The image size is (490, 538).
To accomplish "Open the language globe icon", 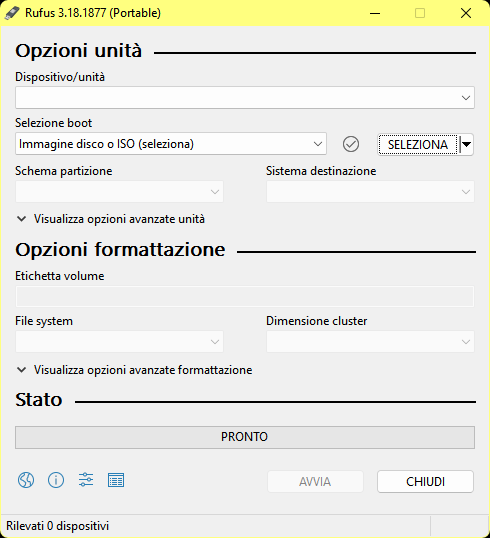I will pos(26,480).
